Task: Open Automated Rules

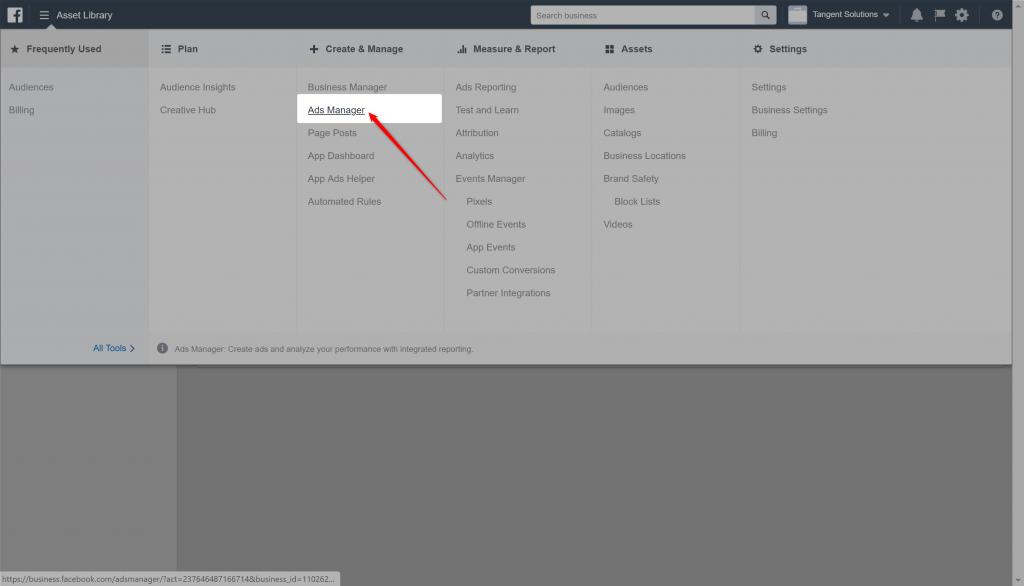Action: pyautogui.click(x=344, y=201)
